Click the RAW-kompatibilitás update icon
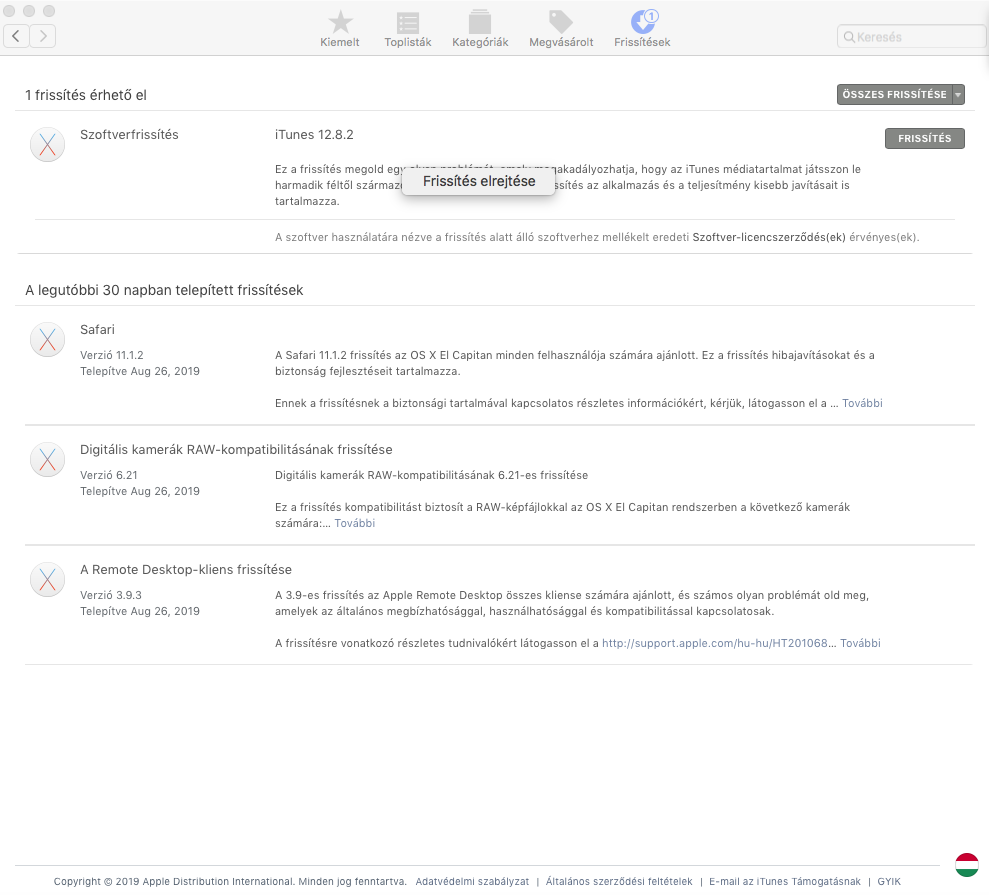Screen dimensions: 989x895 click(47, 460)
